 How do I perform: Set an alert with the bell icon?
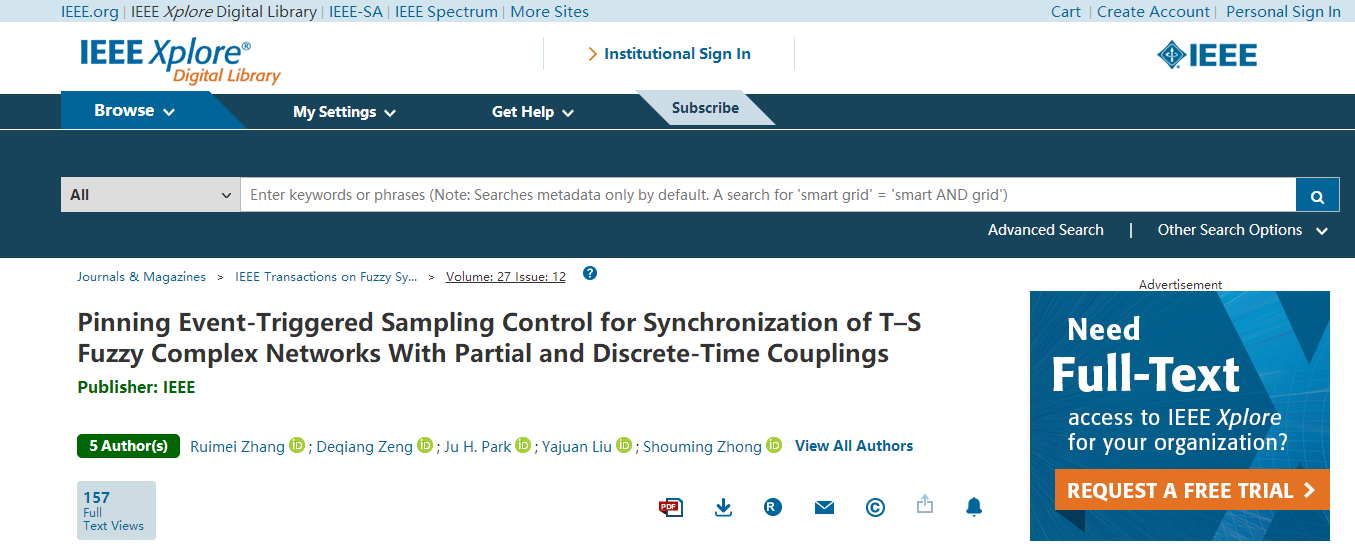point(974,507)
